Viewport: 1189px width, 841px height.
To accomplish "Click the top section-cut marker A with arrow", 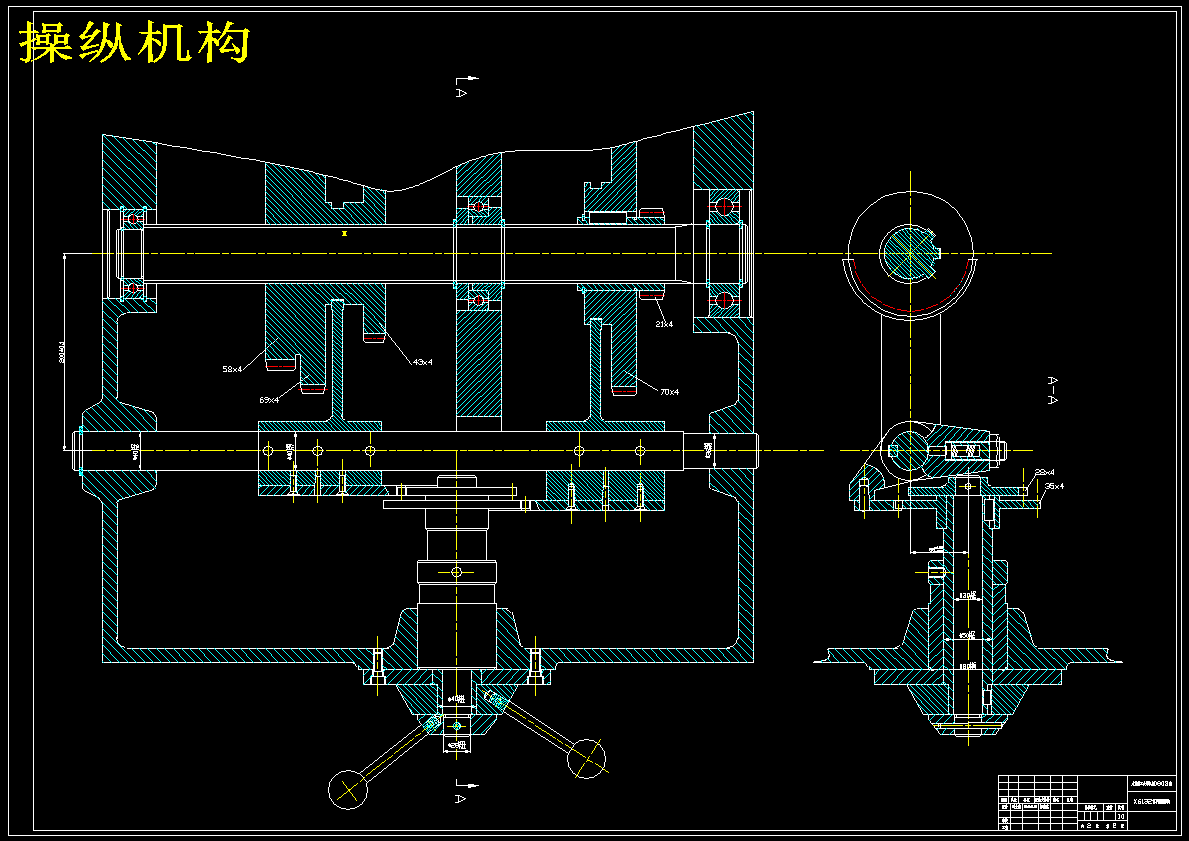I will click(x=465, y=86).
